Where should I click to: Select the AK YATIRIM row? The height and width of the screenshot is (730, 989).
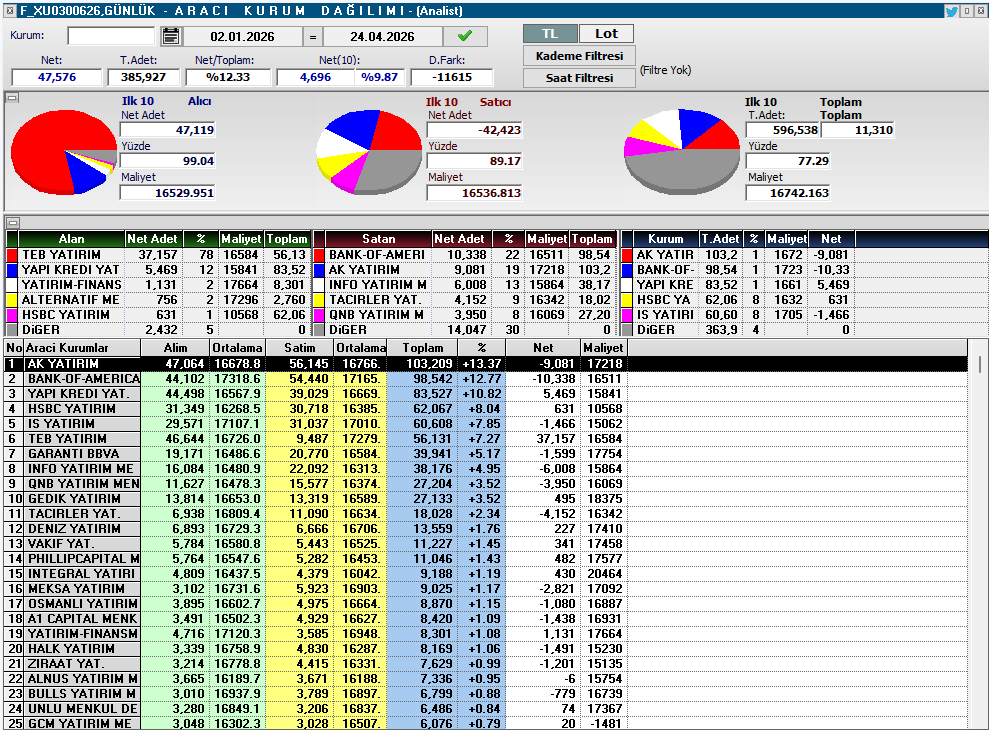[486, 363]
